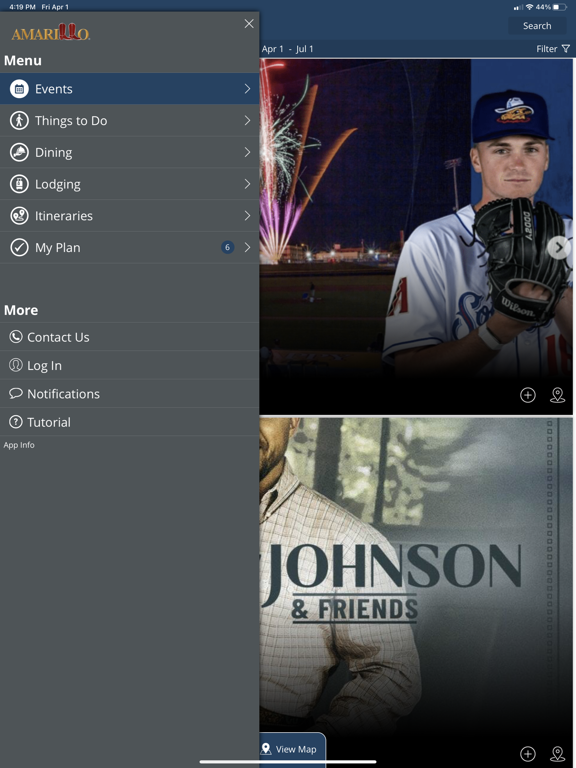Show baseball event location with map pin icon
Image resolution: width=576 pixels, height=768 pixels.
pyautogui.click(x=557, y=395)
